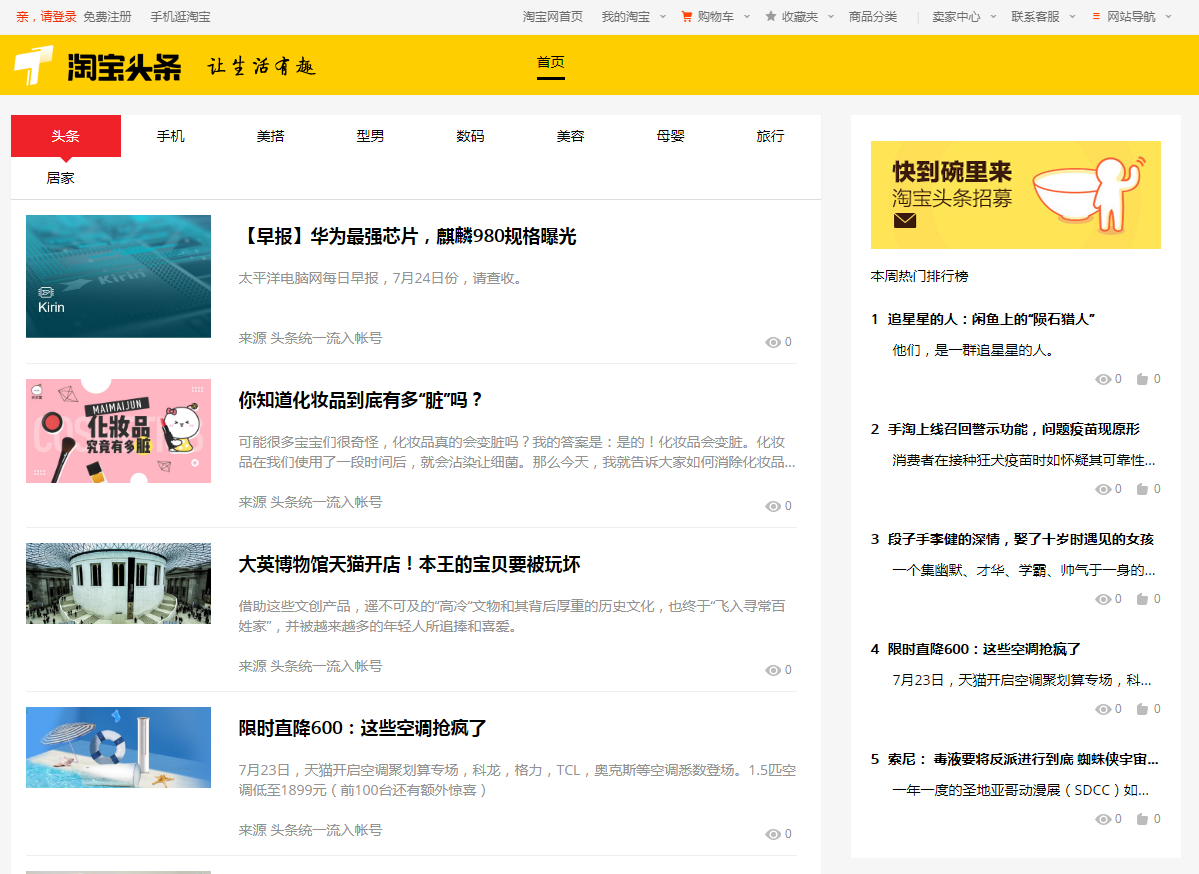
Task: Click the eye icon on rank 2 hot article
Action: pyautogui.click(x=1103, y=489)
